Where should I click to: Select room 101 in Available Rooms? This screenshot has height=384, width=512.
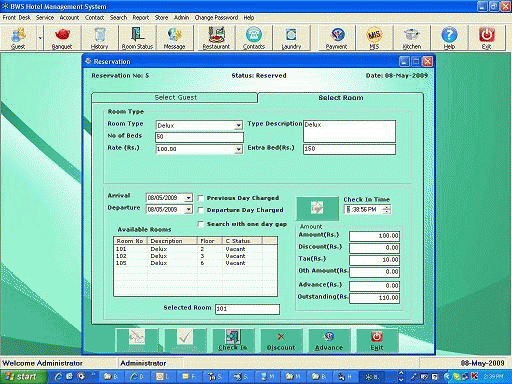pyautogui.click(x=195, y=249)
